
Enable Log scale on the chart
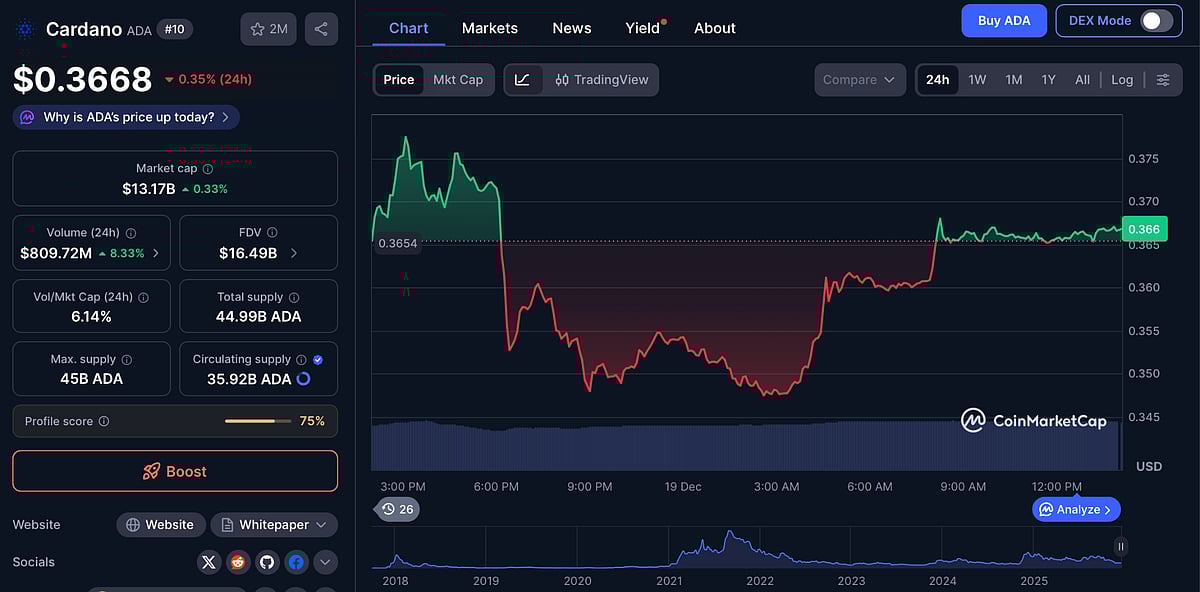(1122, 79)
